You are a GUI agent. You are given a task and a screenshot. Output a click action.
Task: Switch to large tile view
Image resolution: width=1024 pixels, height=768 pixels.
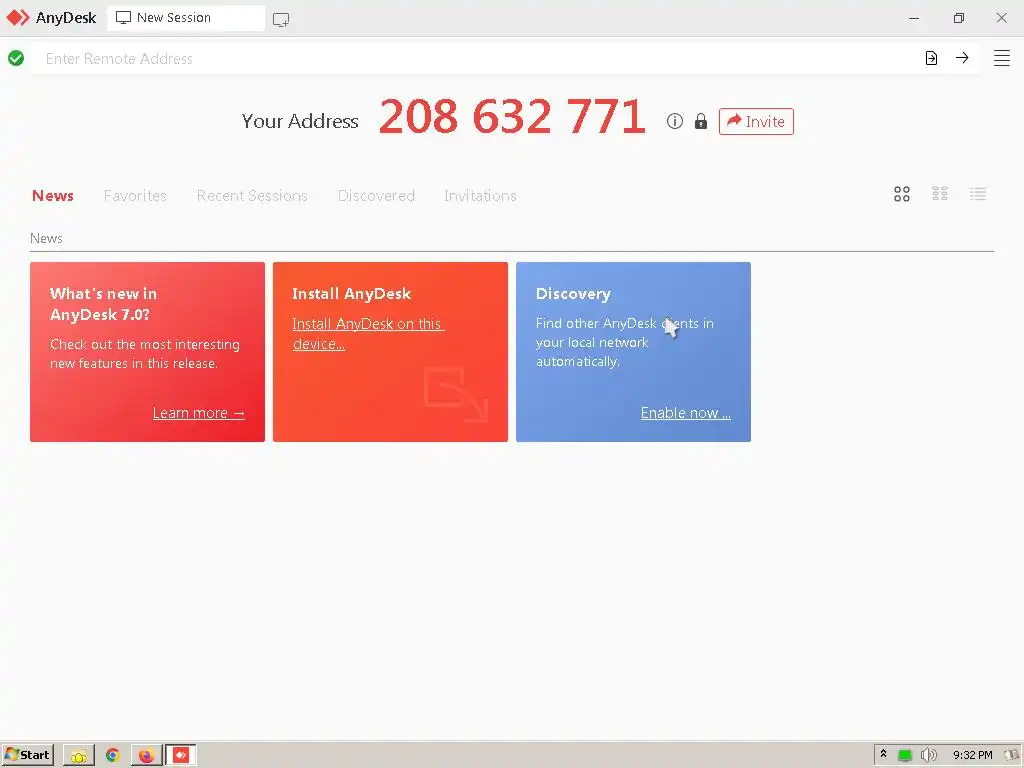(x=902, y=194)
